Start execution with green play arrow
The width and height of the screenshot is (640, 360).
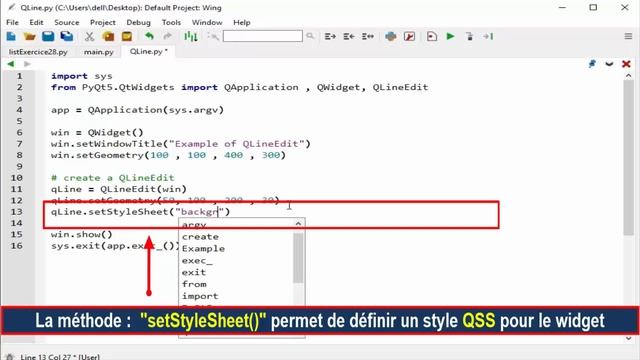tap(451, 37)
